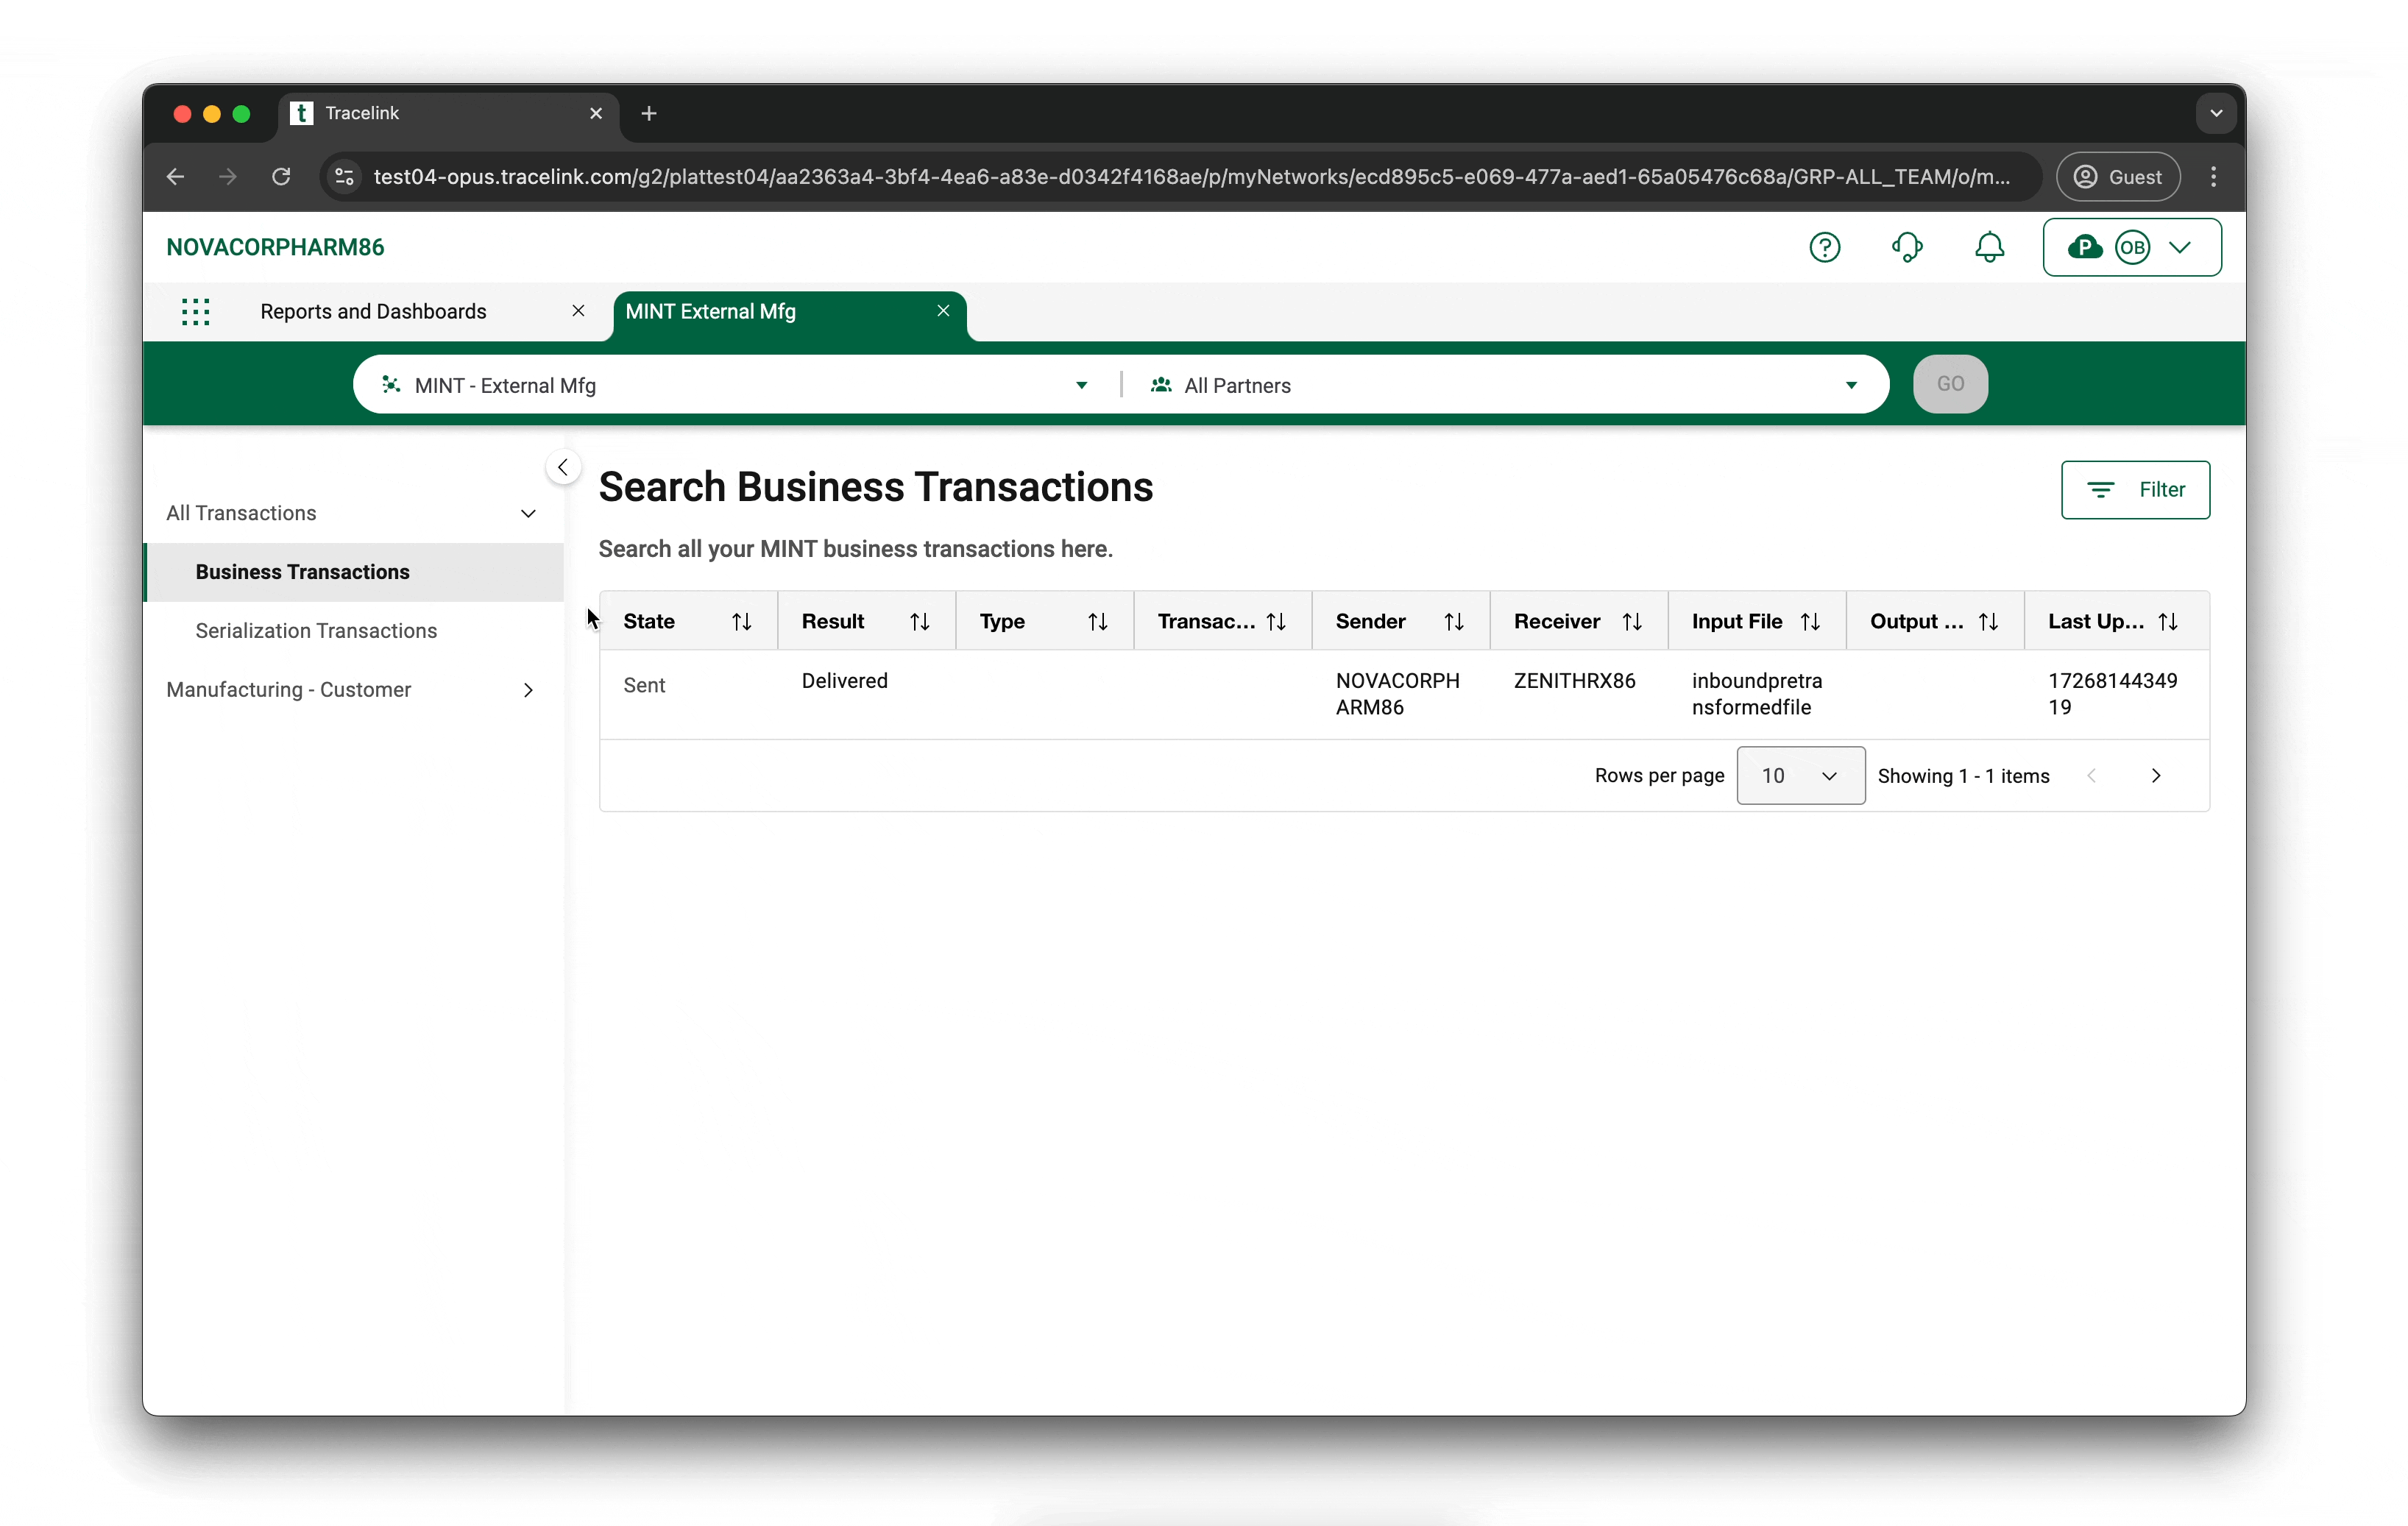Sort table by State column

(x=741, y=622)
